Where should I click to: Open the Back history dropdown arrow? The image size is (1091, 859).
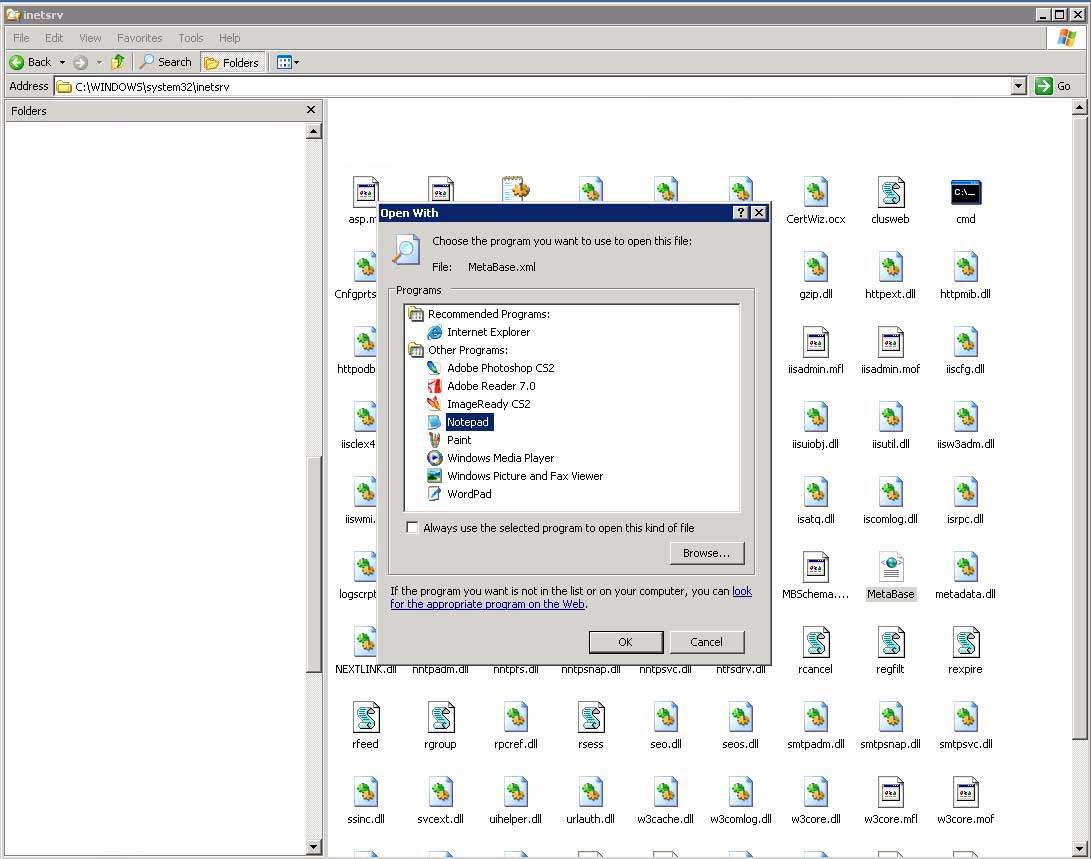tap(62, 62)
